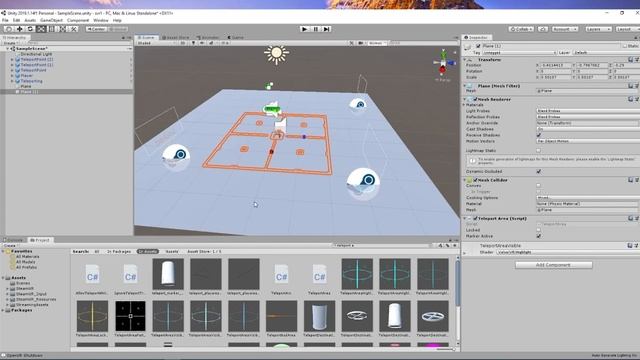Toggle the Center pivot button

click(x=96, y=29)
